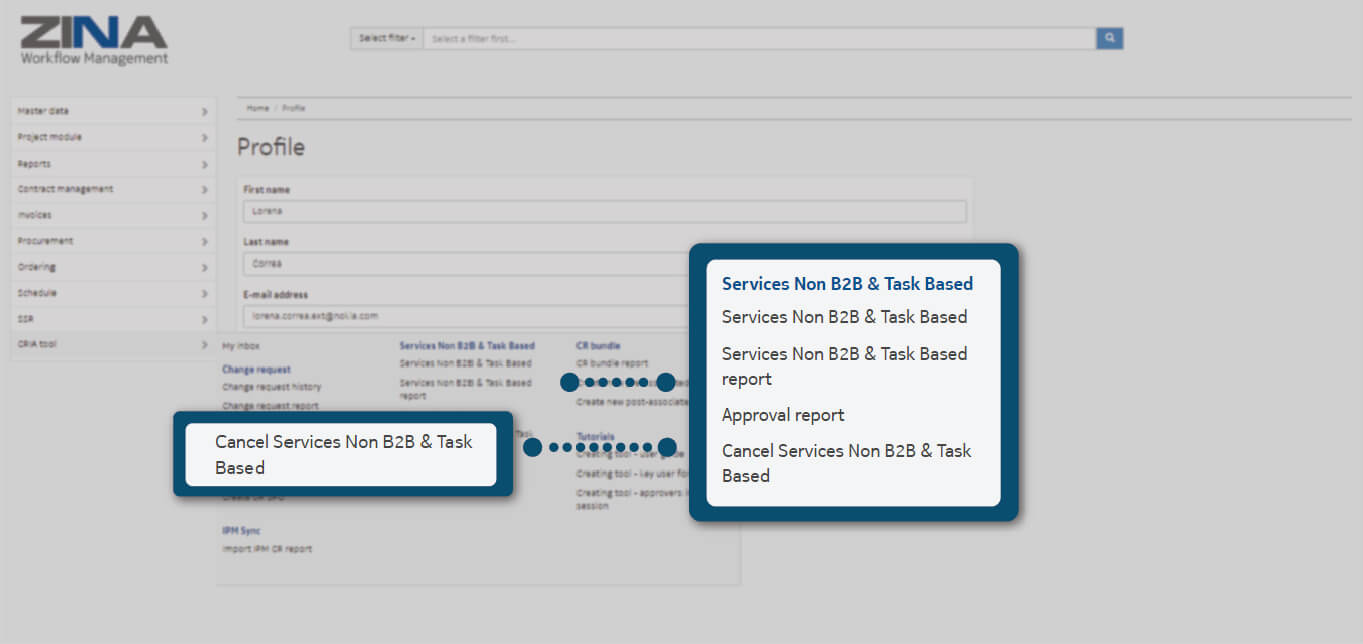
Task: Click the CRIA tool chevron arrow
Action: click(x=204, y=344)
